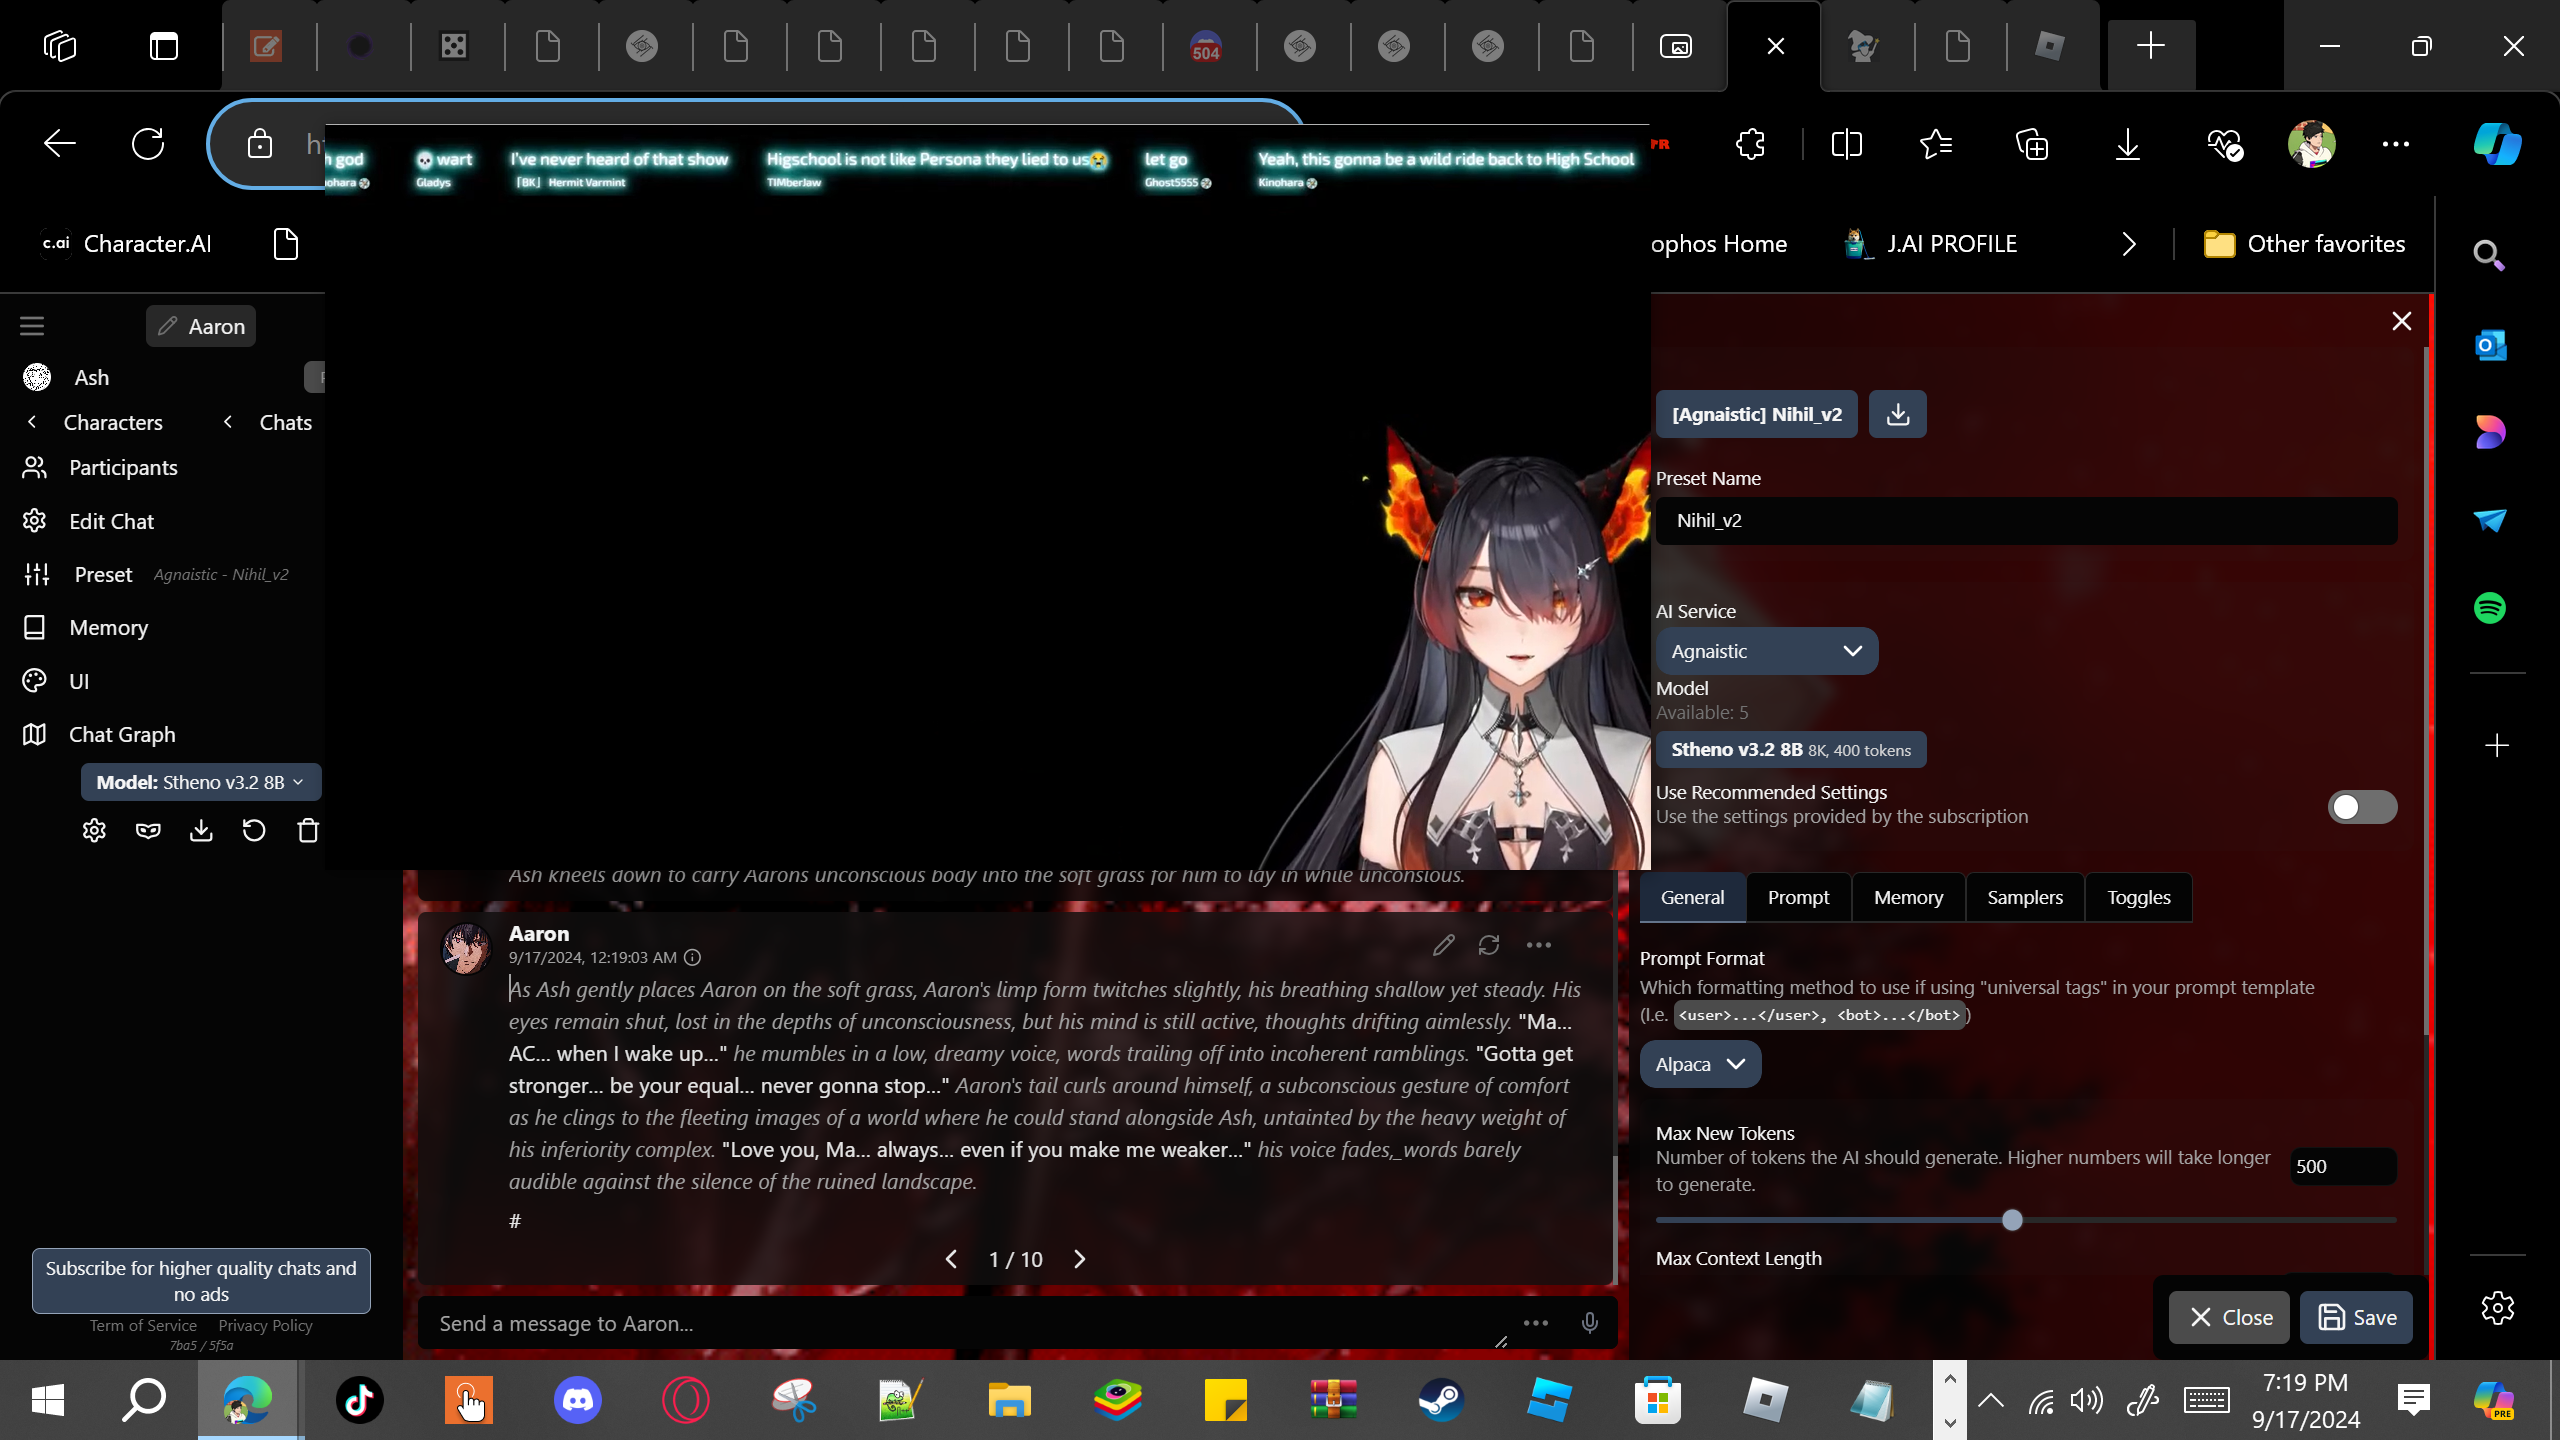Toggle Use Recommended Settings switch
This screenshot has width=2560, height=1440.
click(x=2361, y=806)
